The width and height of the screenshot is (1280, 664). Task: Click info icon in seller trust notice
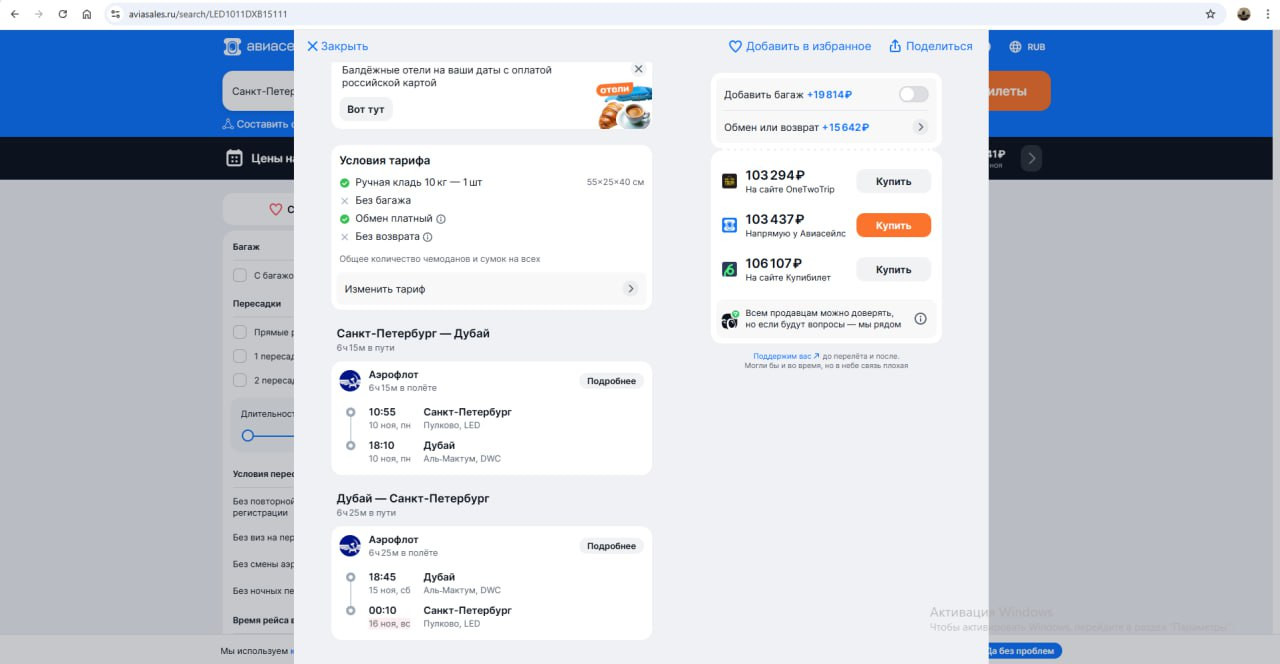click(x=920, y=319)
